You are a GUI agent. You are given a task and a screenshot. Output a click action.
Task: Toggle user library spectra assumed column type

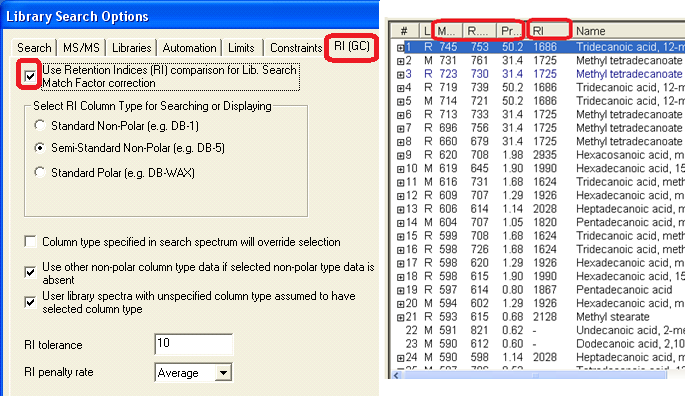pos(30,302)
